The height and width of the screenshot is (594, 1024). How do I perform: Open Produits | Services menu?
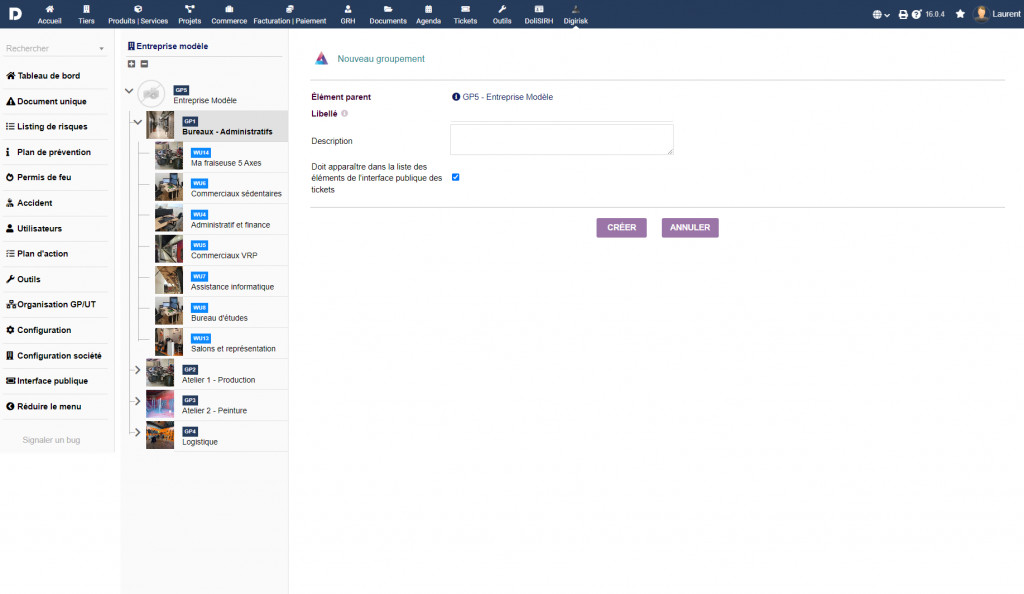(138, 14)
